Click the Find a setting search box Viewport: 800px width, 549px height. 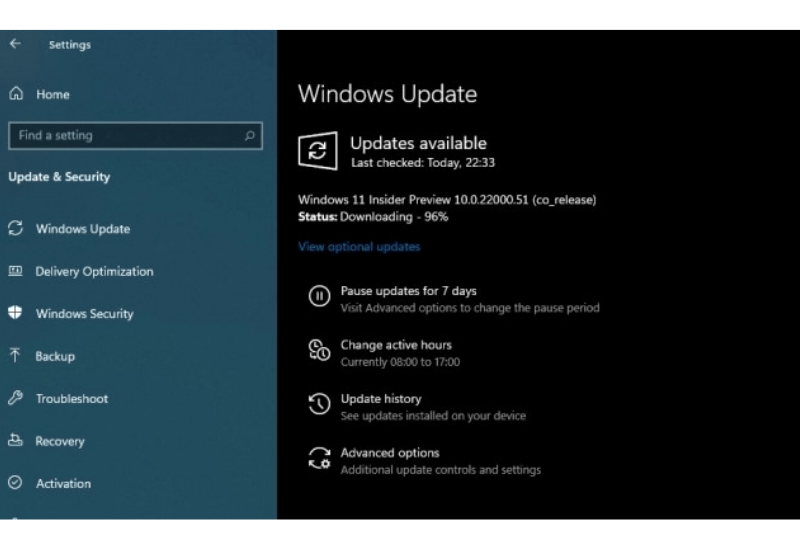click(125, 136)
